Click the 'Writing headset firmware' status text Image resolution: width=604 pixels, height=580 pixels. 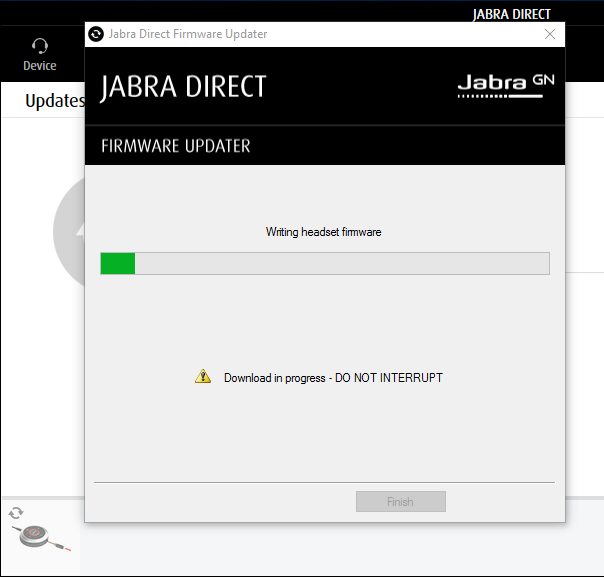[324, 232]
